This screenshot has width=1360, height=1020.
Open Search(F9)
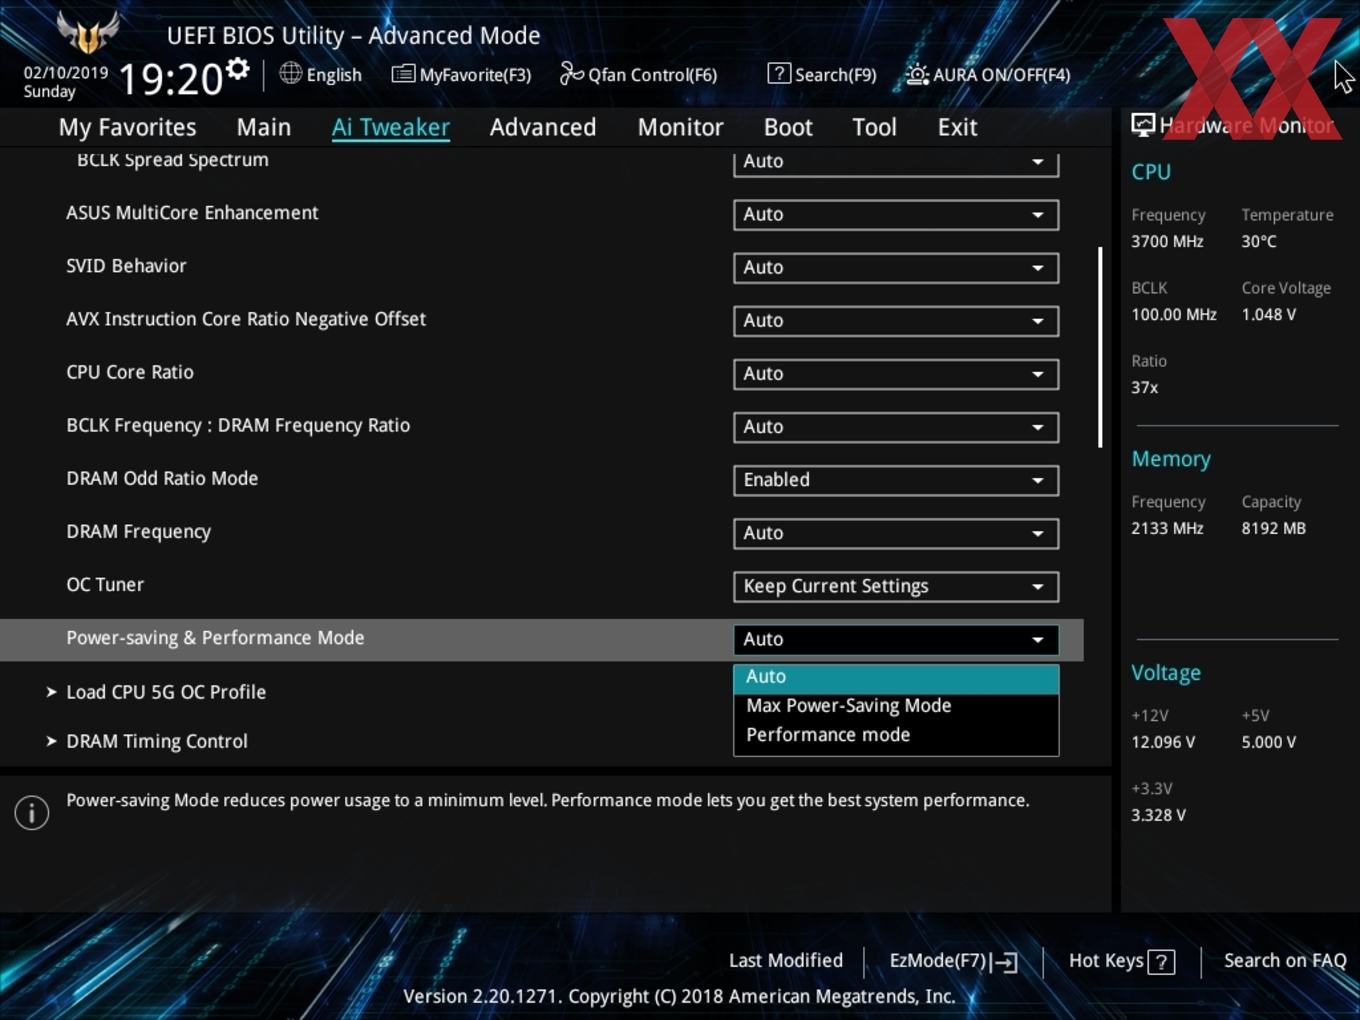point(822,74)
